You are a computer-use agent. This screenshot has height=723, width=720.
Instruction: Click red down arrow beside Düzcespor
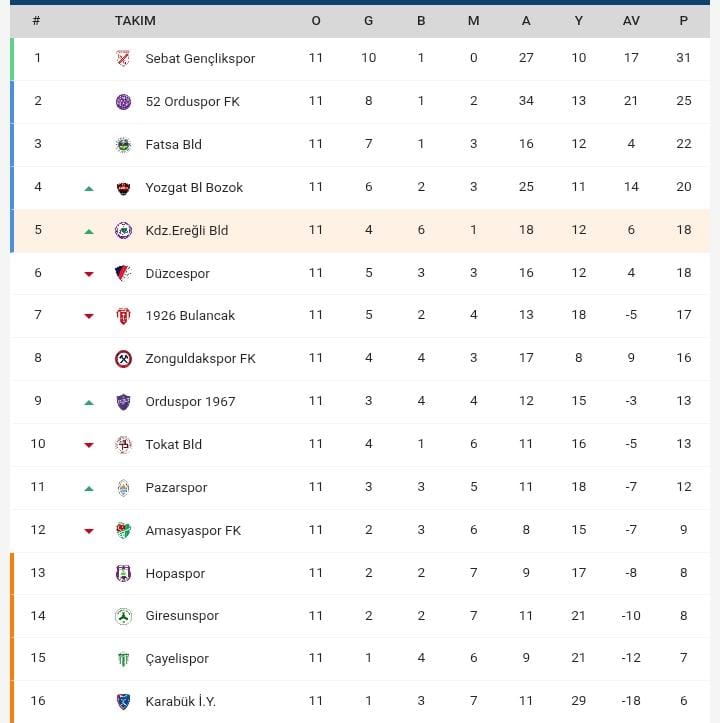tap(89, 274)
